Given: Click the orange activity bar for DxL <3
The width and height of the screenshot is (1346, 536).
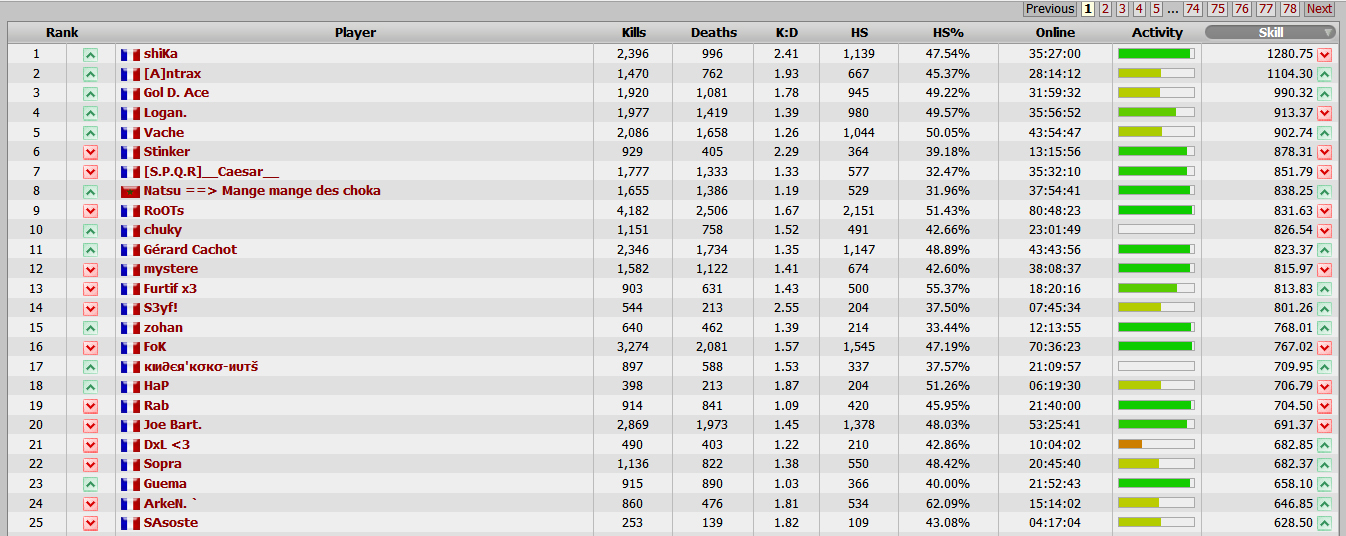Looking at the screenshot, I should click(x=1131, y=444).
